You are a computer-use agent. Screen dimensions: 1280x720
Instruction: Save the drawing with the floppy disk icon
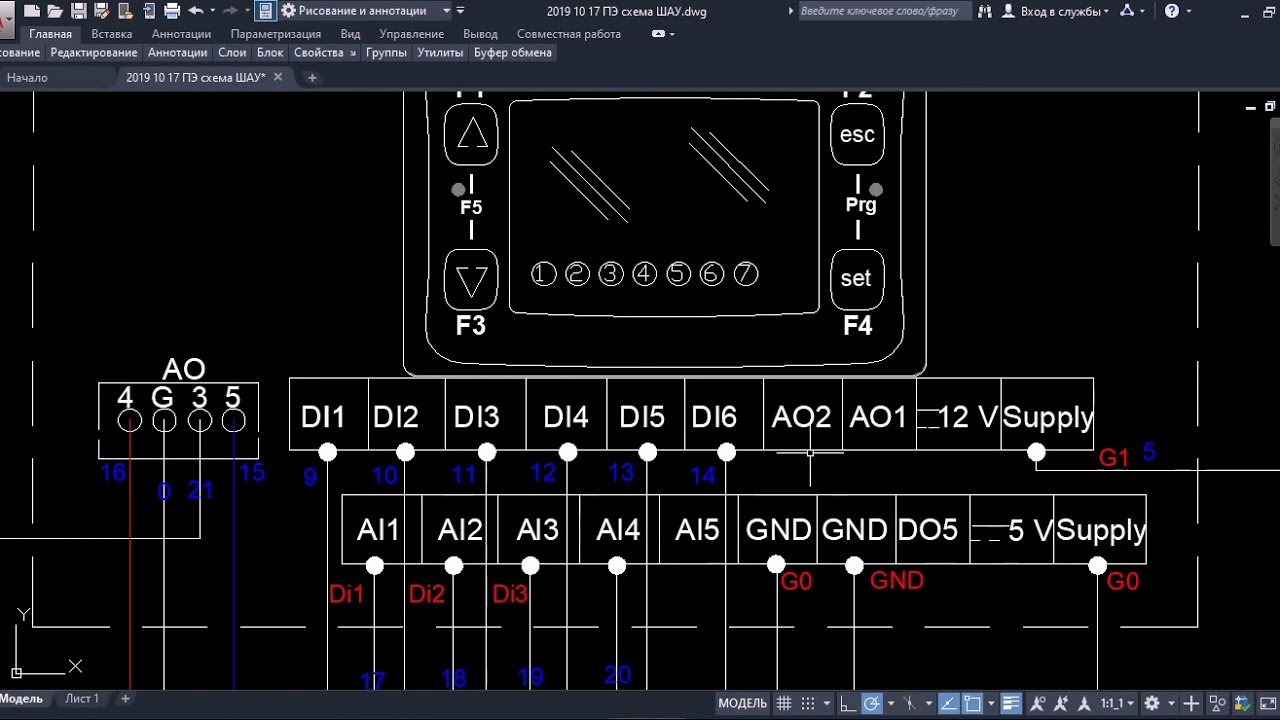[x=78, y=11]
